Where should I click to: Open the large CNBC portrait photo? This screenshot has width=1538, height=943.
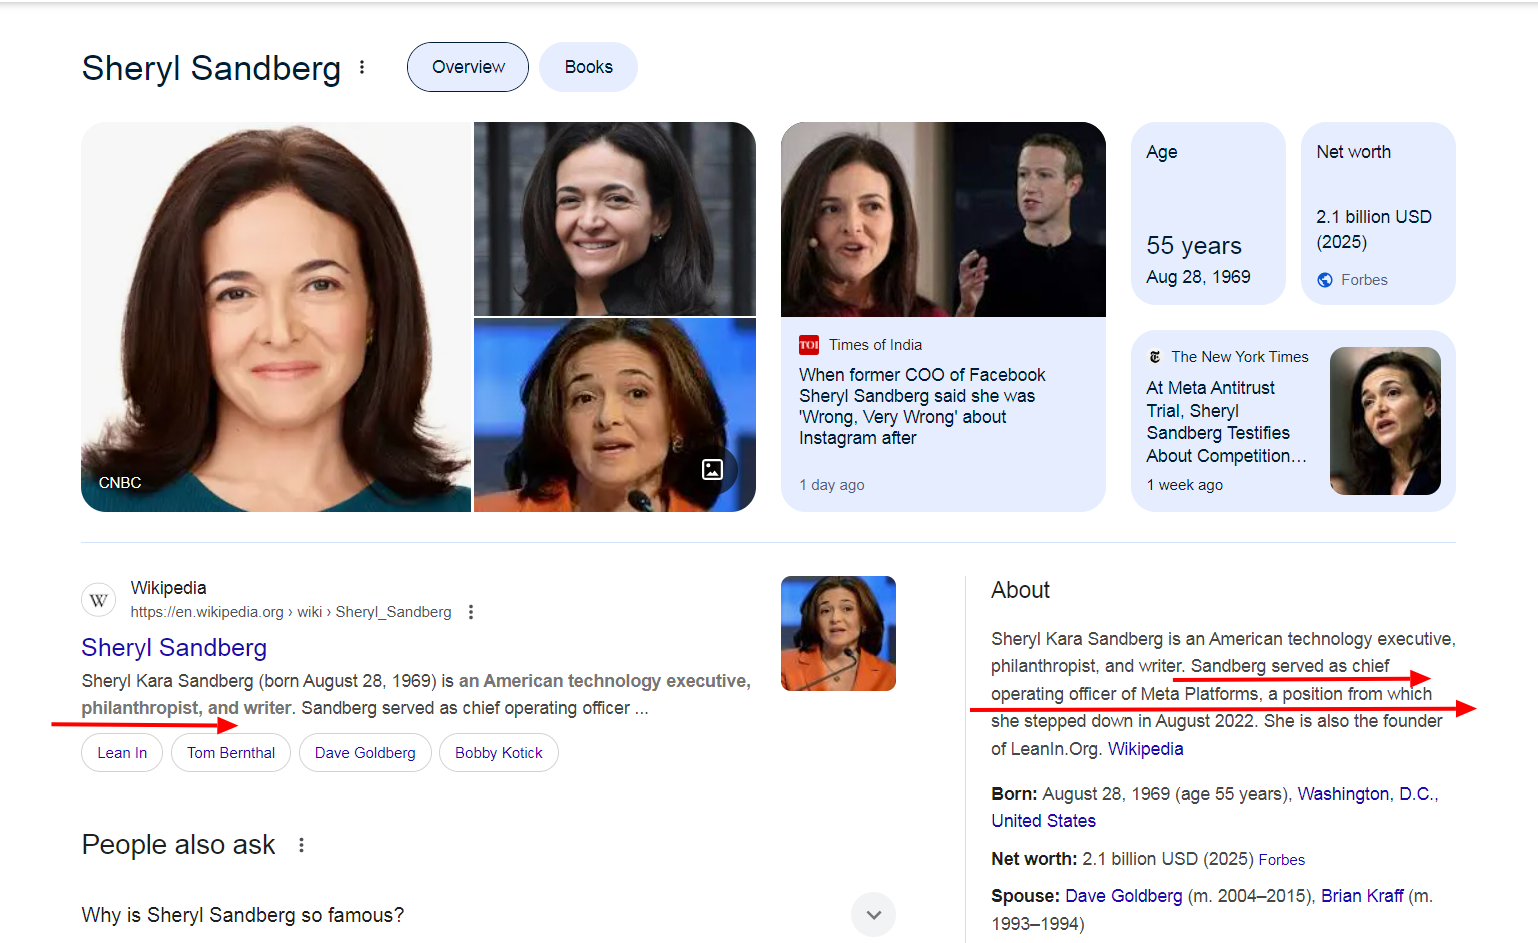276,317
